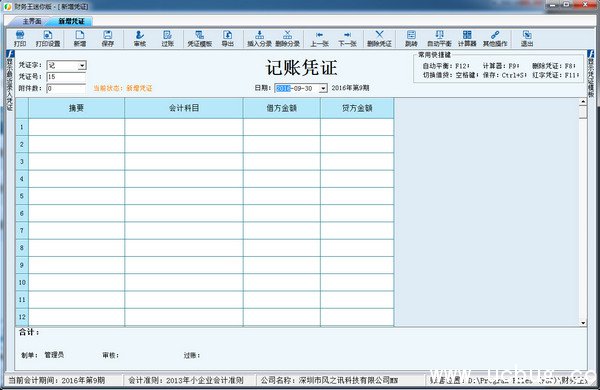Click the 保存: Ctrl+S shortcut hint

tap(505, 75)
